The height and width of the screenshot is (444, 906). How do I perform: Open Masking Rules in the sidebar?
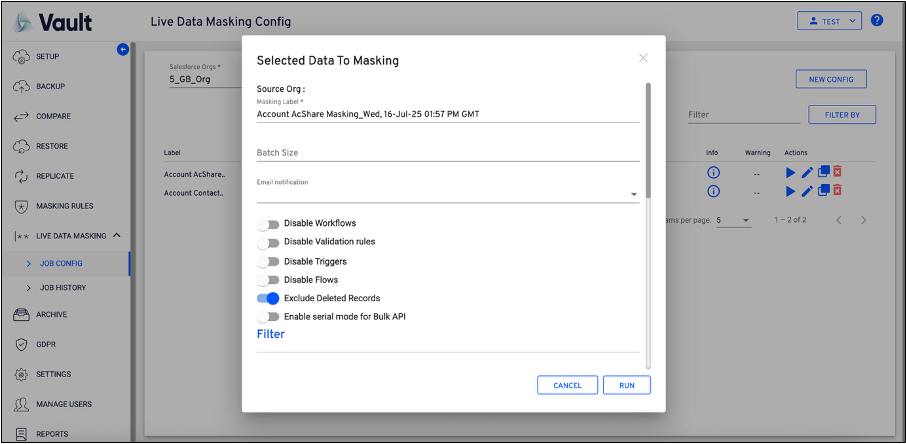(65, 206)
